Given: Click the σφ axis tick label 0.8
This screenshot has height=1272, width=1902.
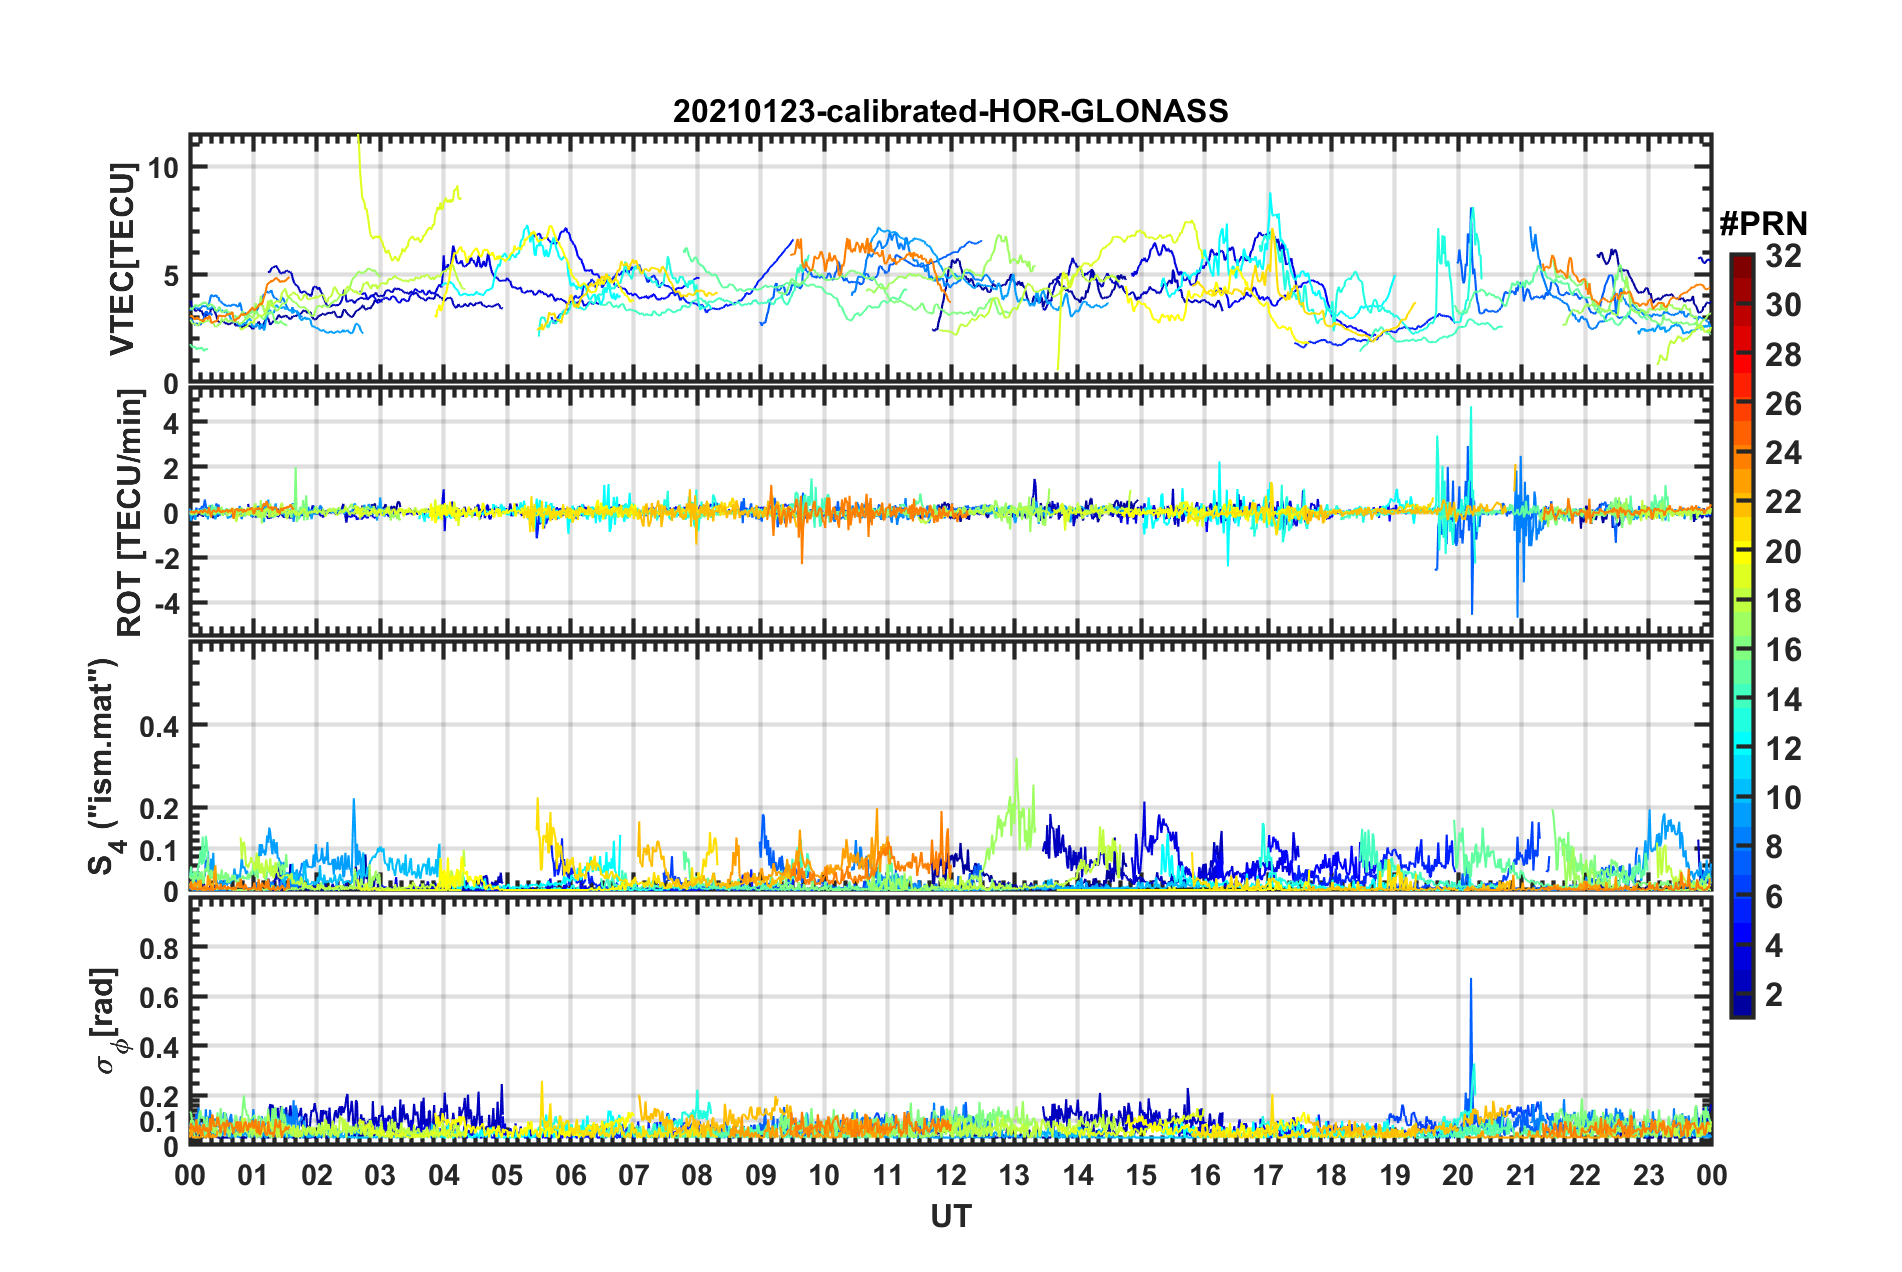Looking at the screenshot, I should click(x=160, y=947).
